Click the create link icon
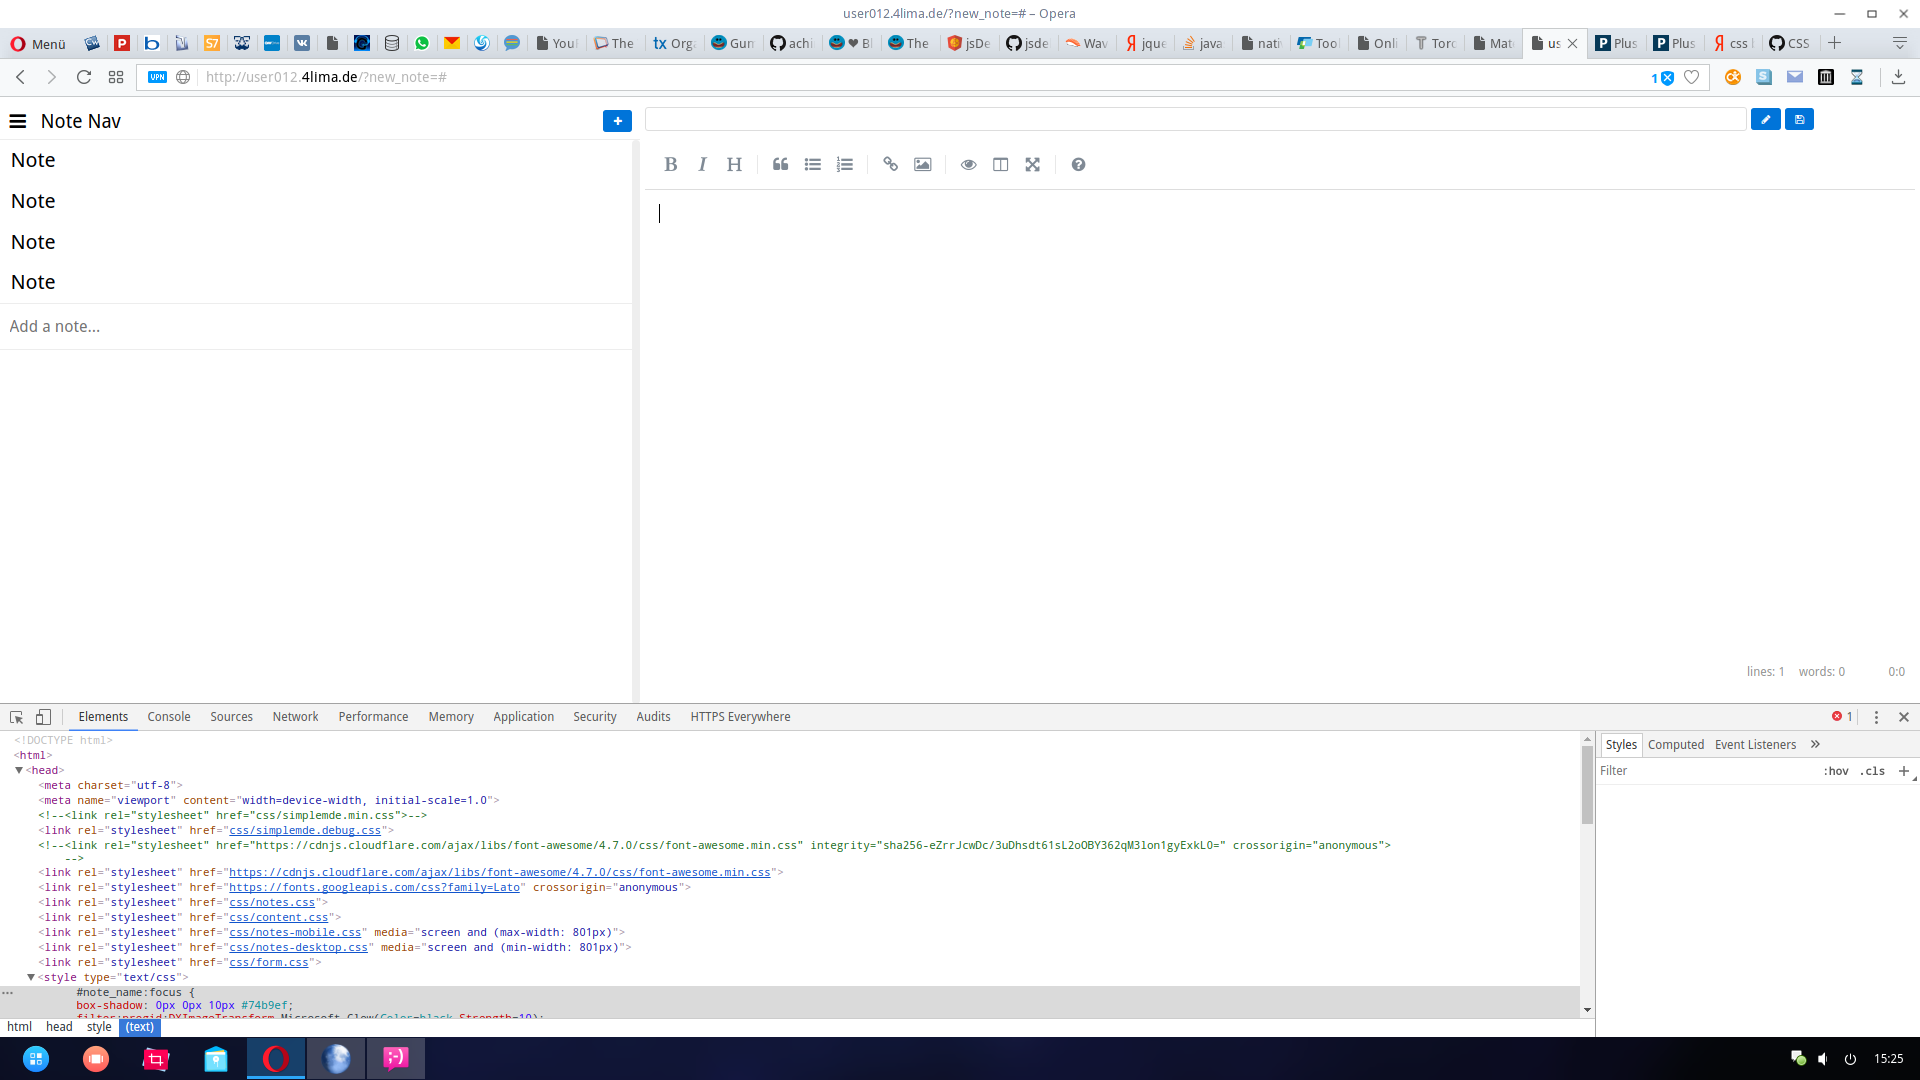This screenshot has width=1920, height=1080. pos(891,165)
